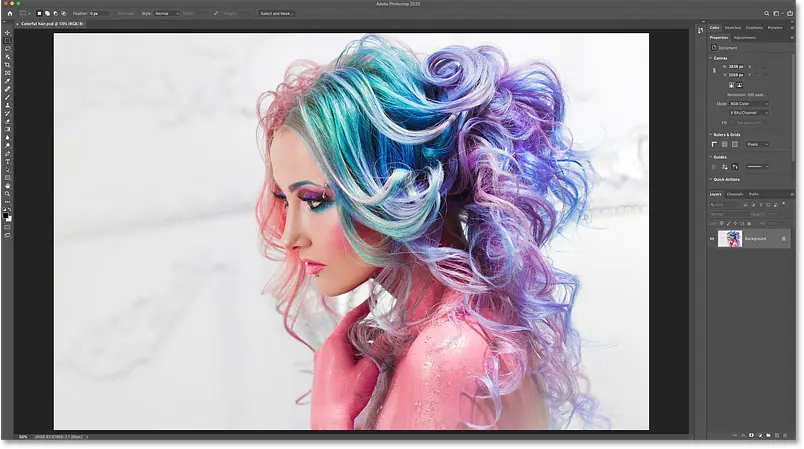Switch to the Paths tab
804x449 pixels.
tap(754, 194)
